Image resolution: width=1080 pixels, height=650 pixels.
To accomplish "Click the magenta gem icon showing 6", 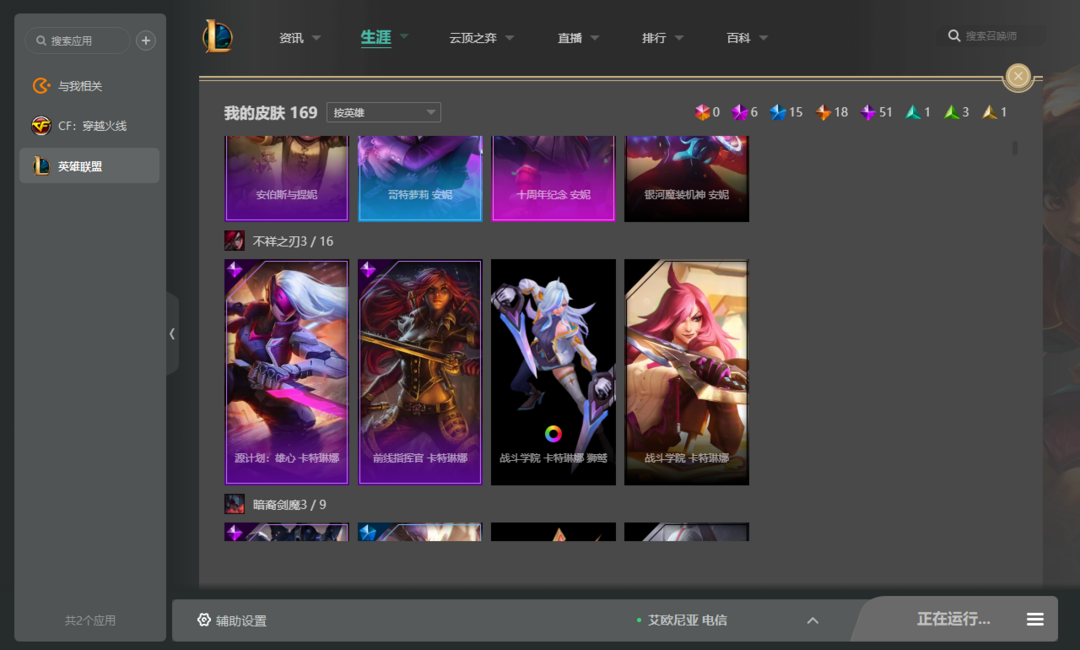I will (740, 112).
